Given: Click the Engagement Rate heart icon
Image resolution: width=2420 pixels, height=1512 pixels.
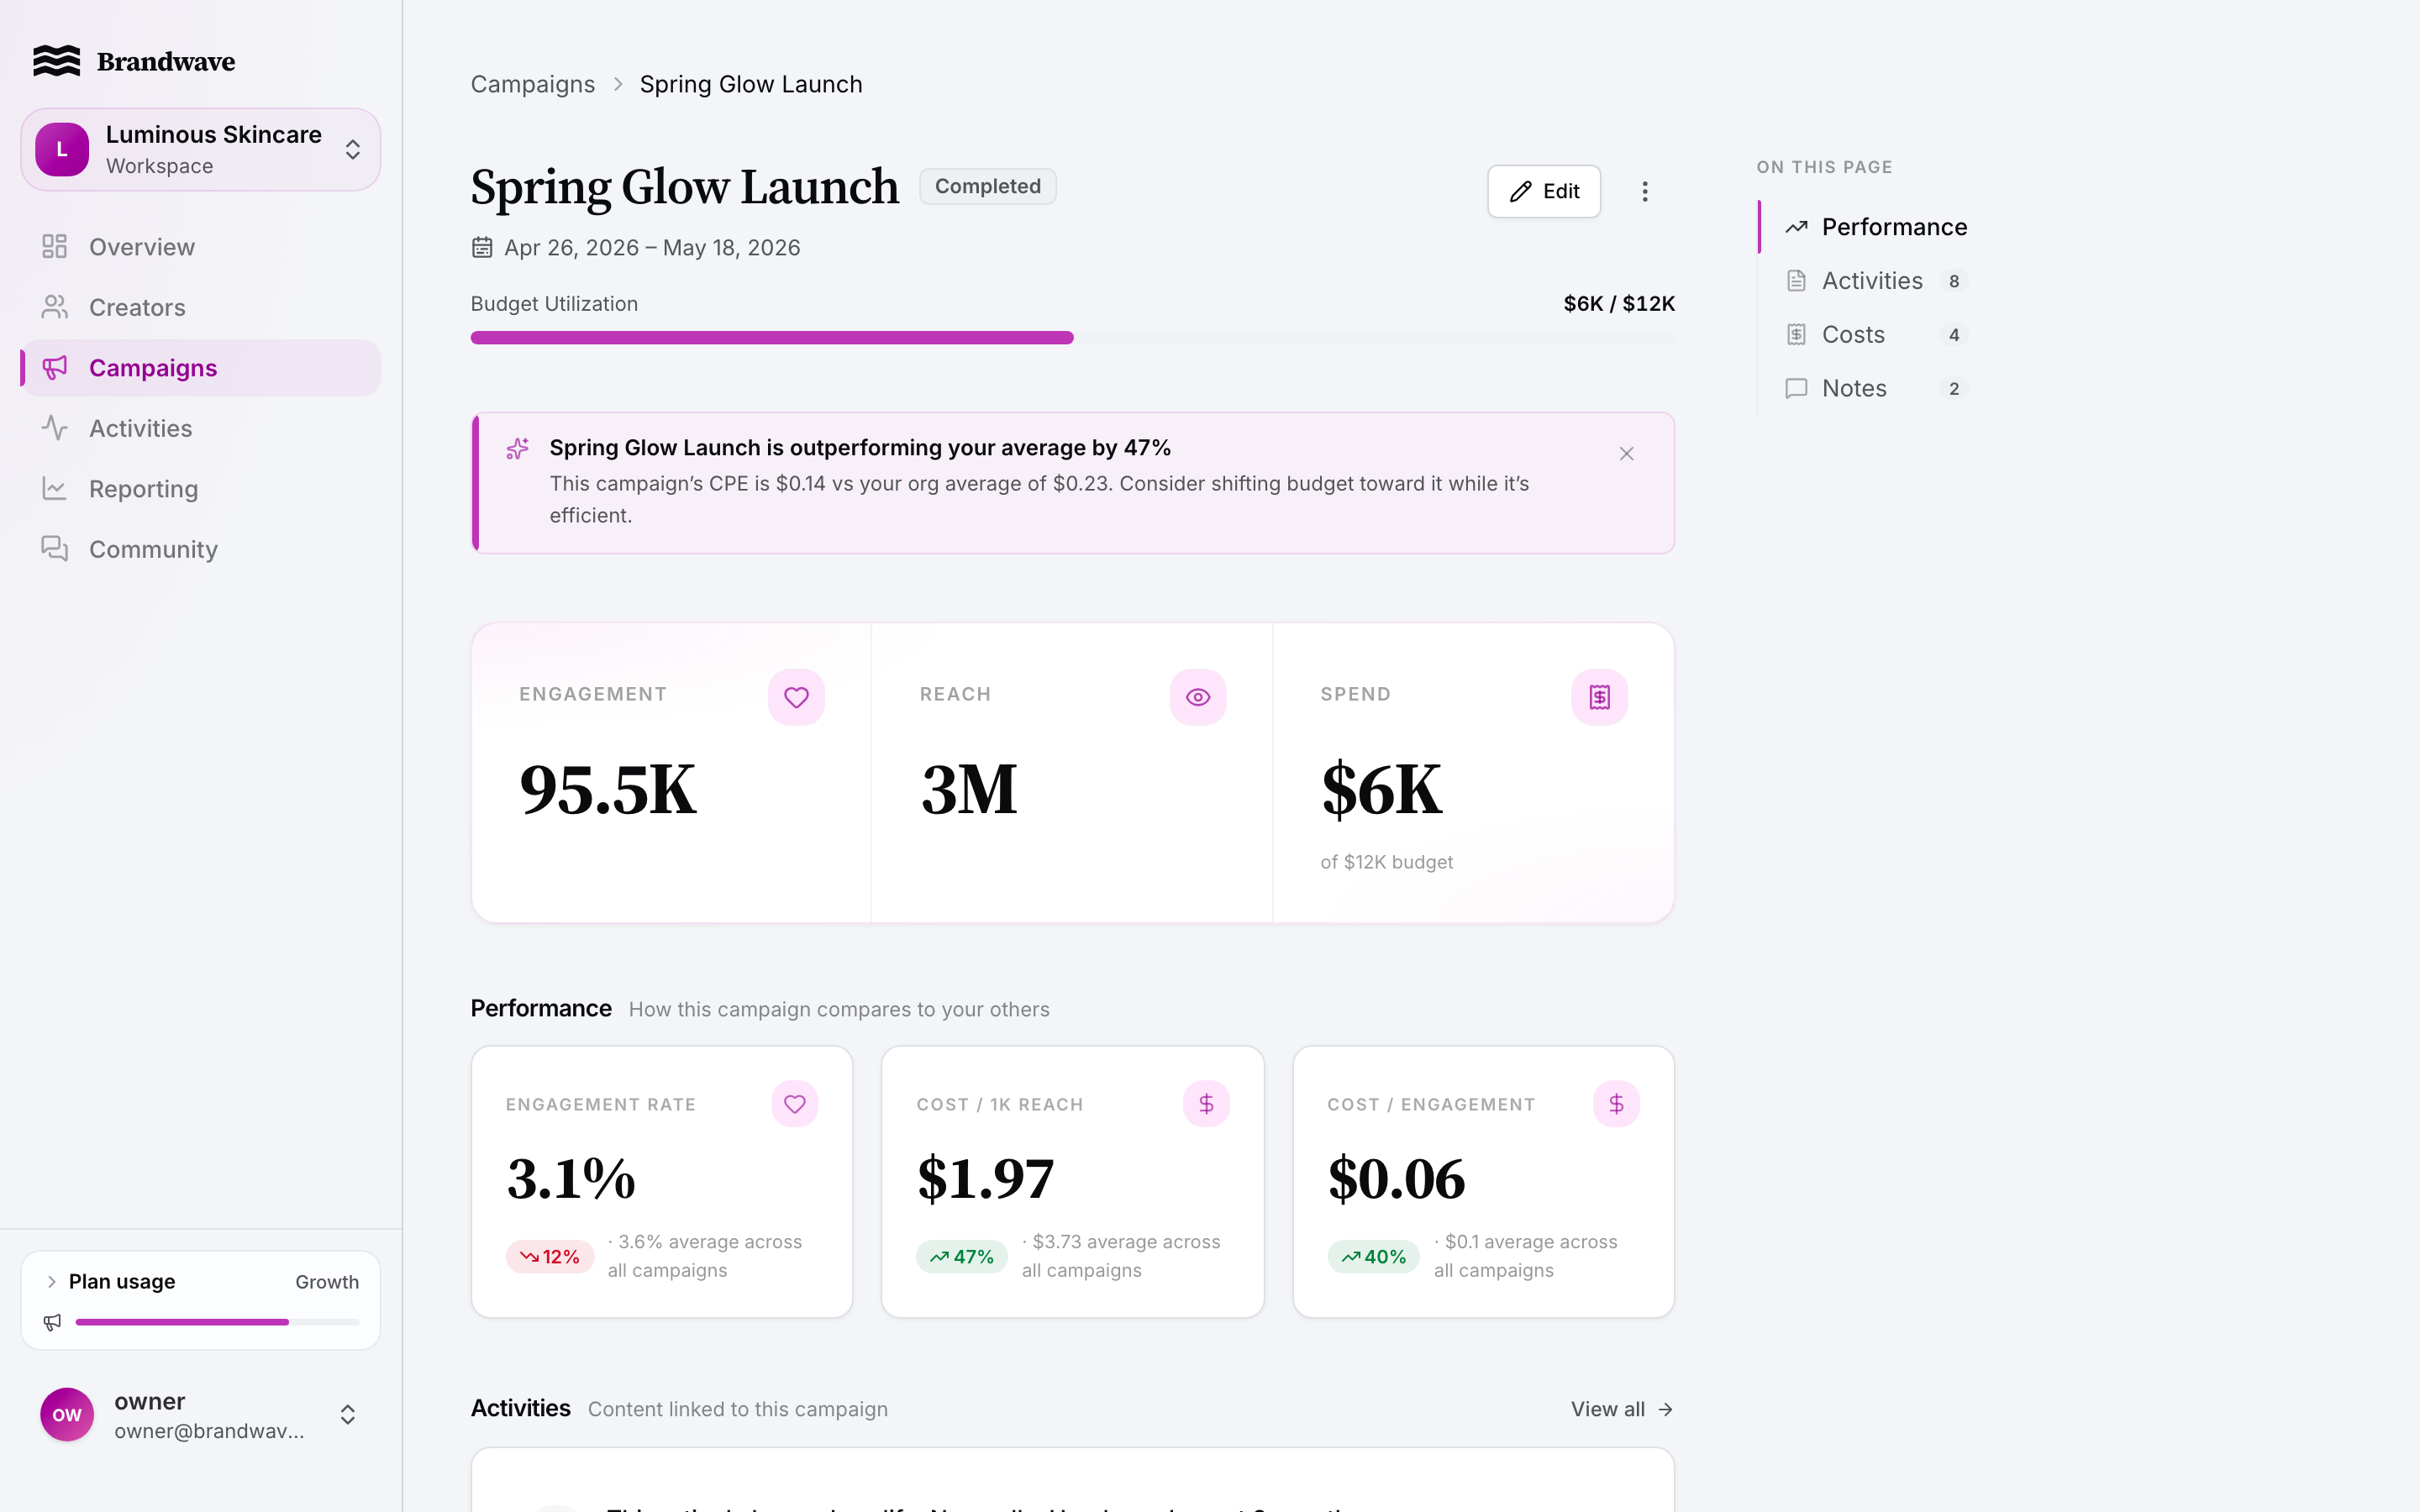Looking at the screenshot, I should point(795,1104).
